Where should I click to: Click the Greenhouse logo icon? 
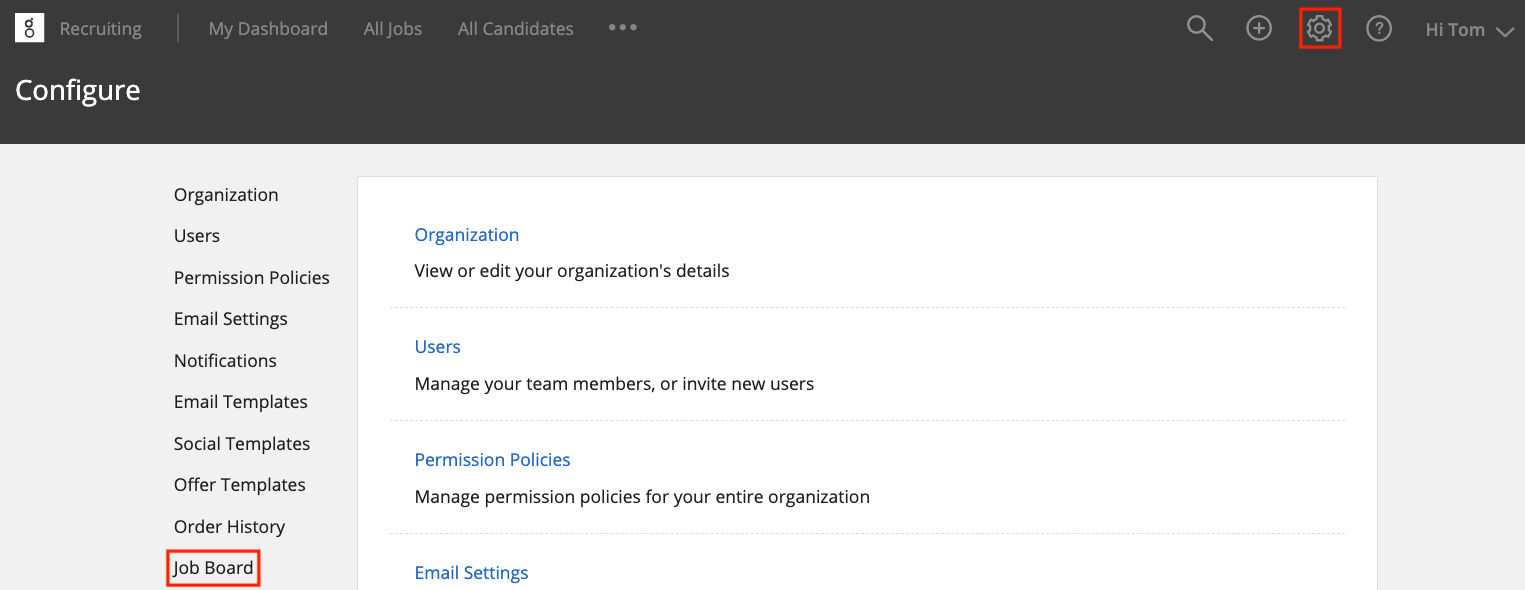click(x=29, y=28)
